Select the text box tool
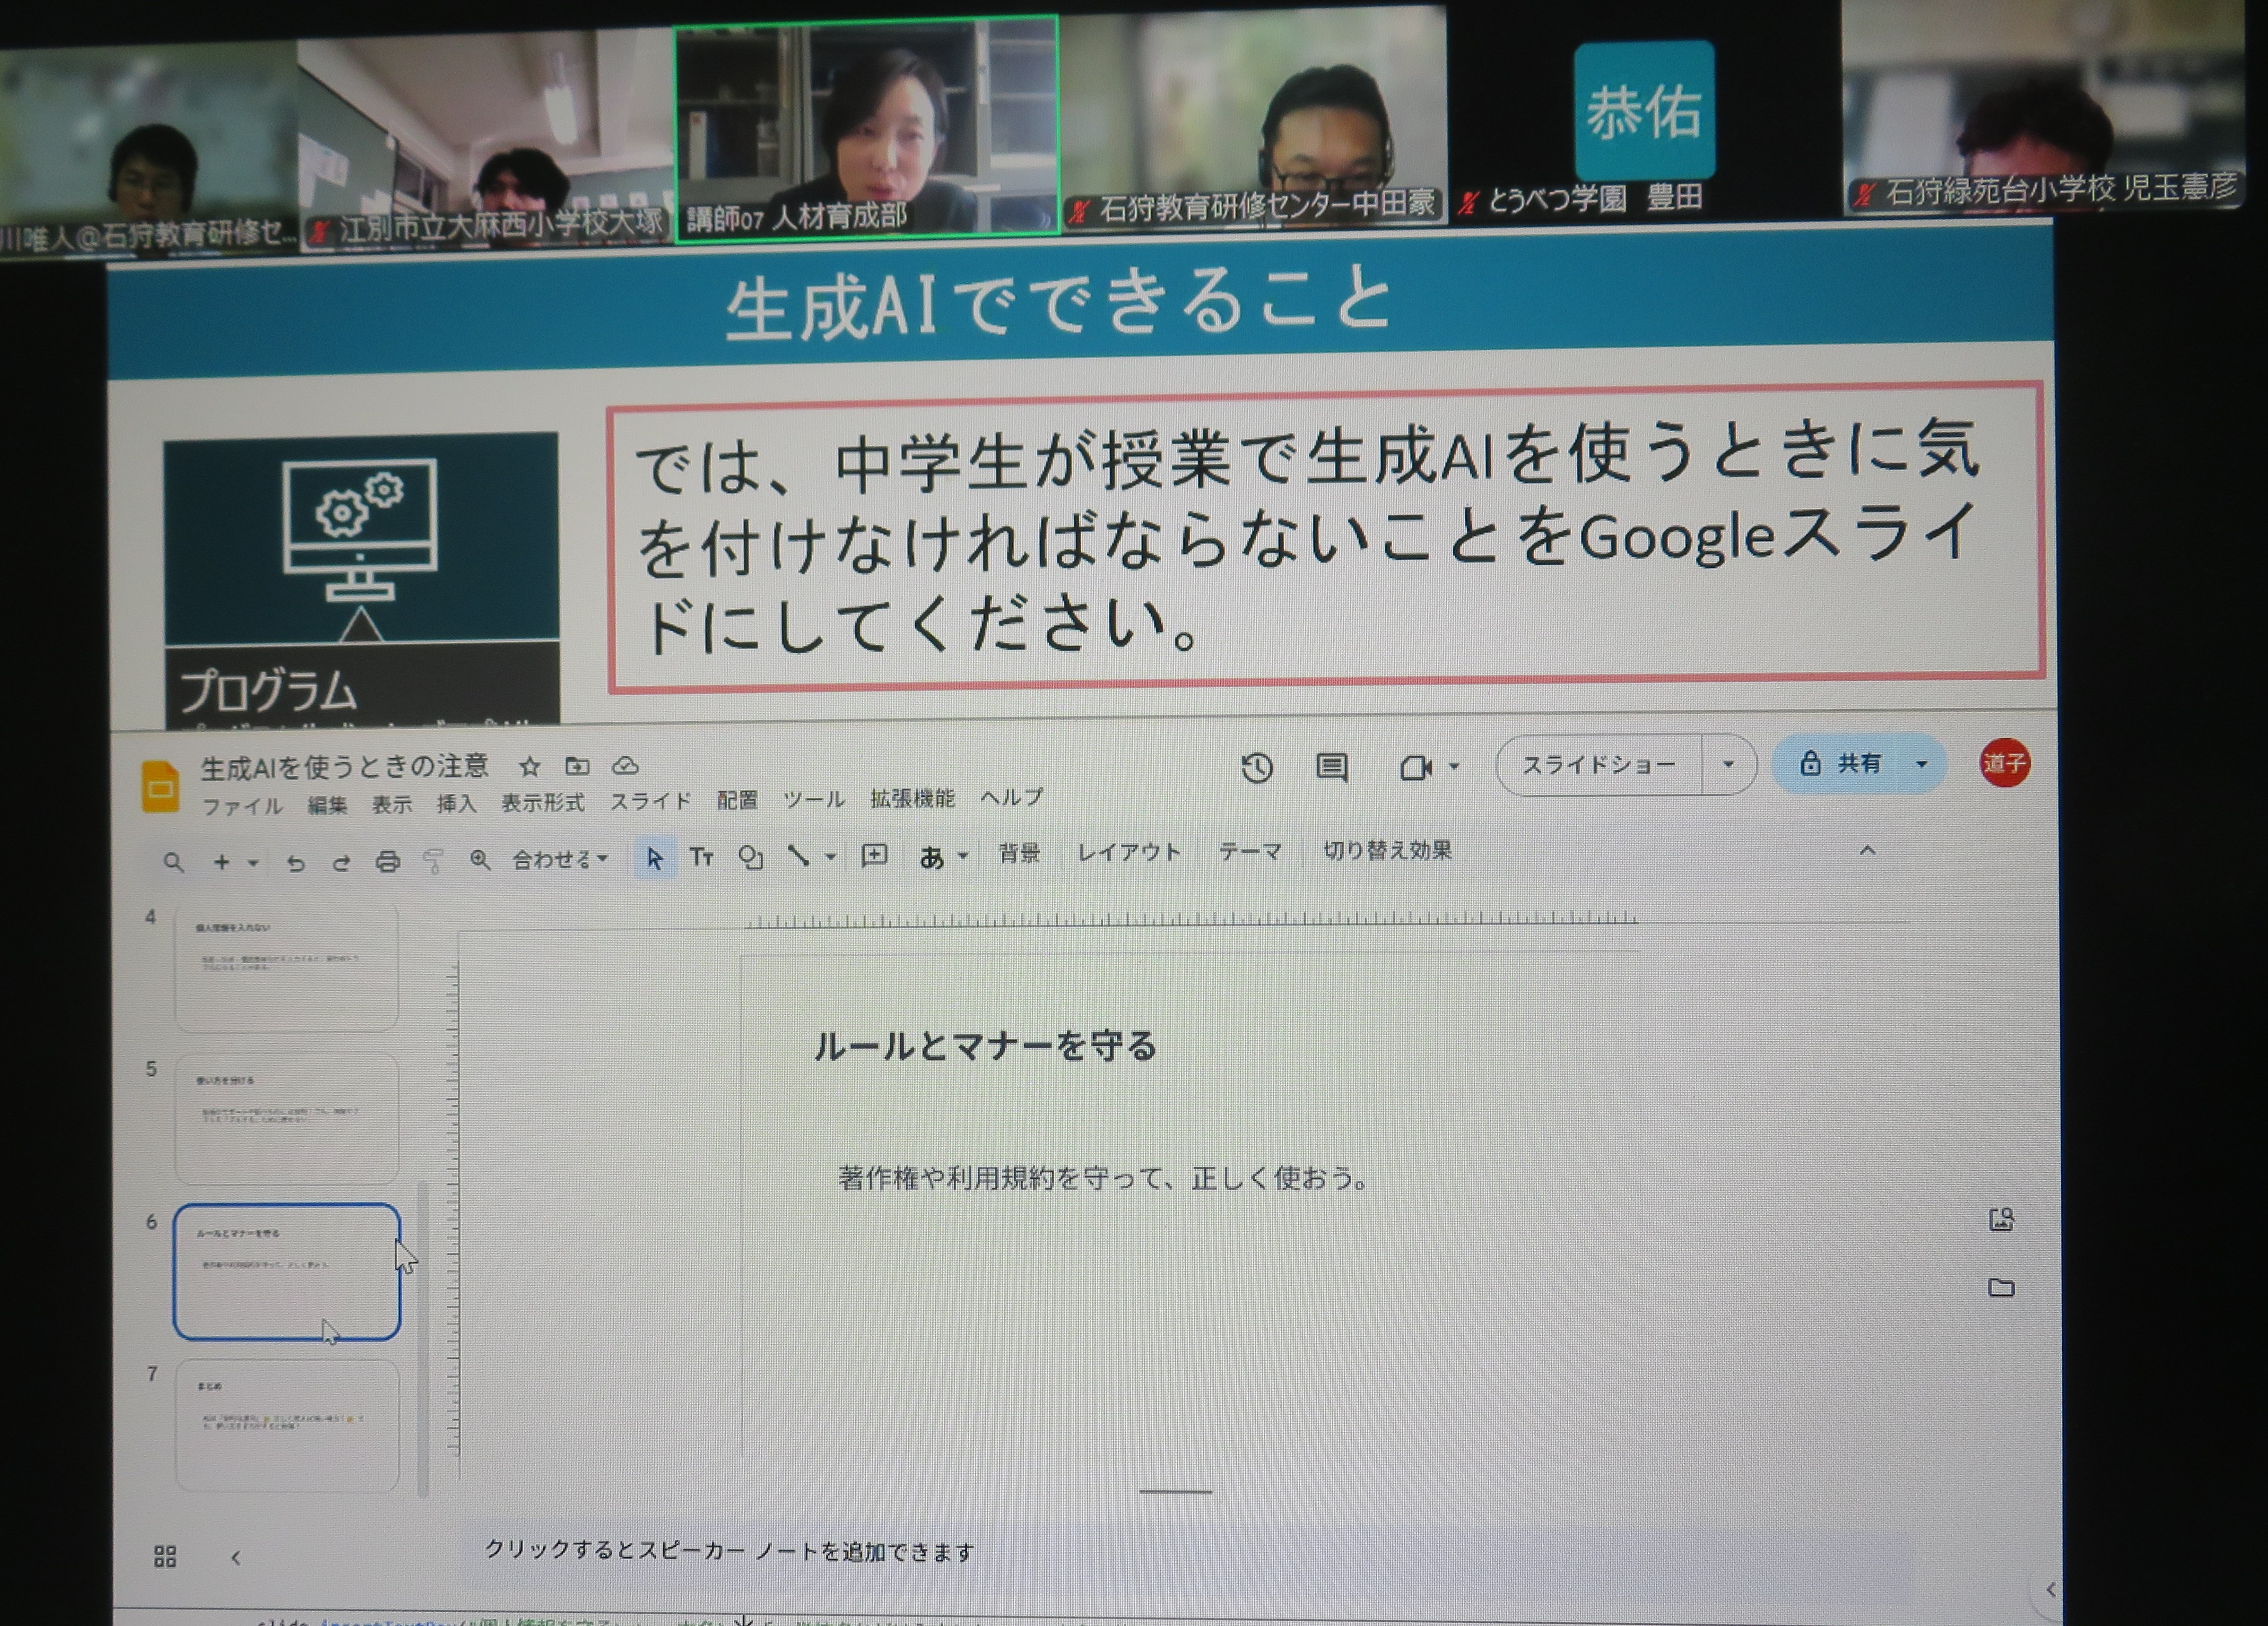Screen dimensions: 2268x1626 [x=701, y=857]
